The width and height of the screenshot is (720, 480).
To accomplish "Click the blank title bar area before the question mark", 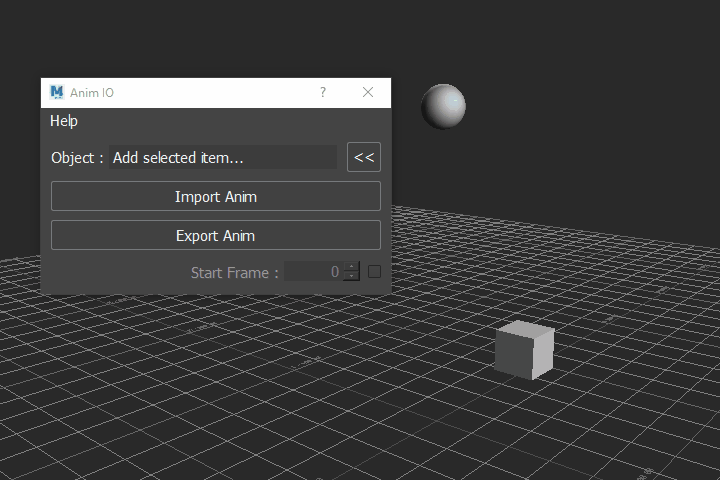I will (214, 93).
